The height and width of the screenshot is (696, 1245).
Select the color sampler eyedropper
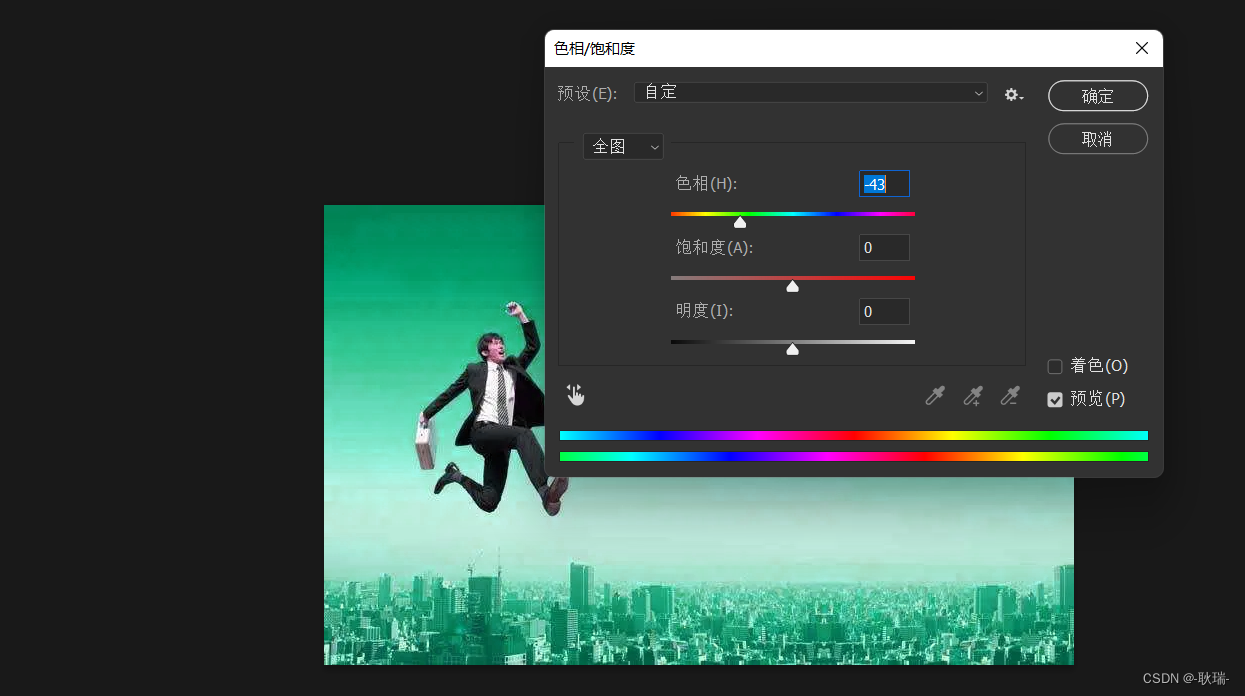pos(934,395)
